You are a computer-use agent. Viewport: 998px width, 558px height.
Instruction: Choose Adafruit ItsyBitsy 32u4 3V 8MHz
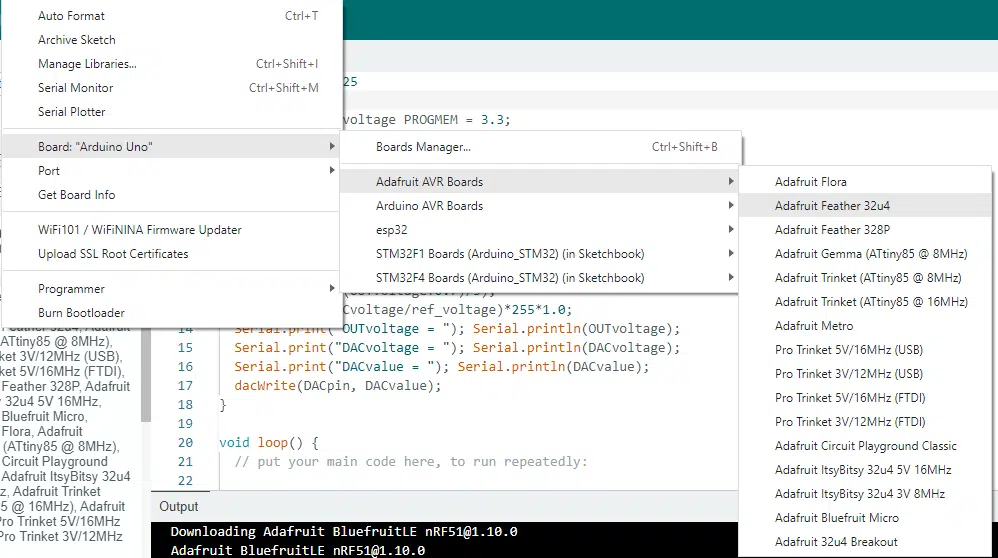pos(866,494)
